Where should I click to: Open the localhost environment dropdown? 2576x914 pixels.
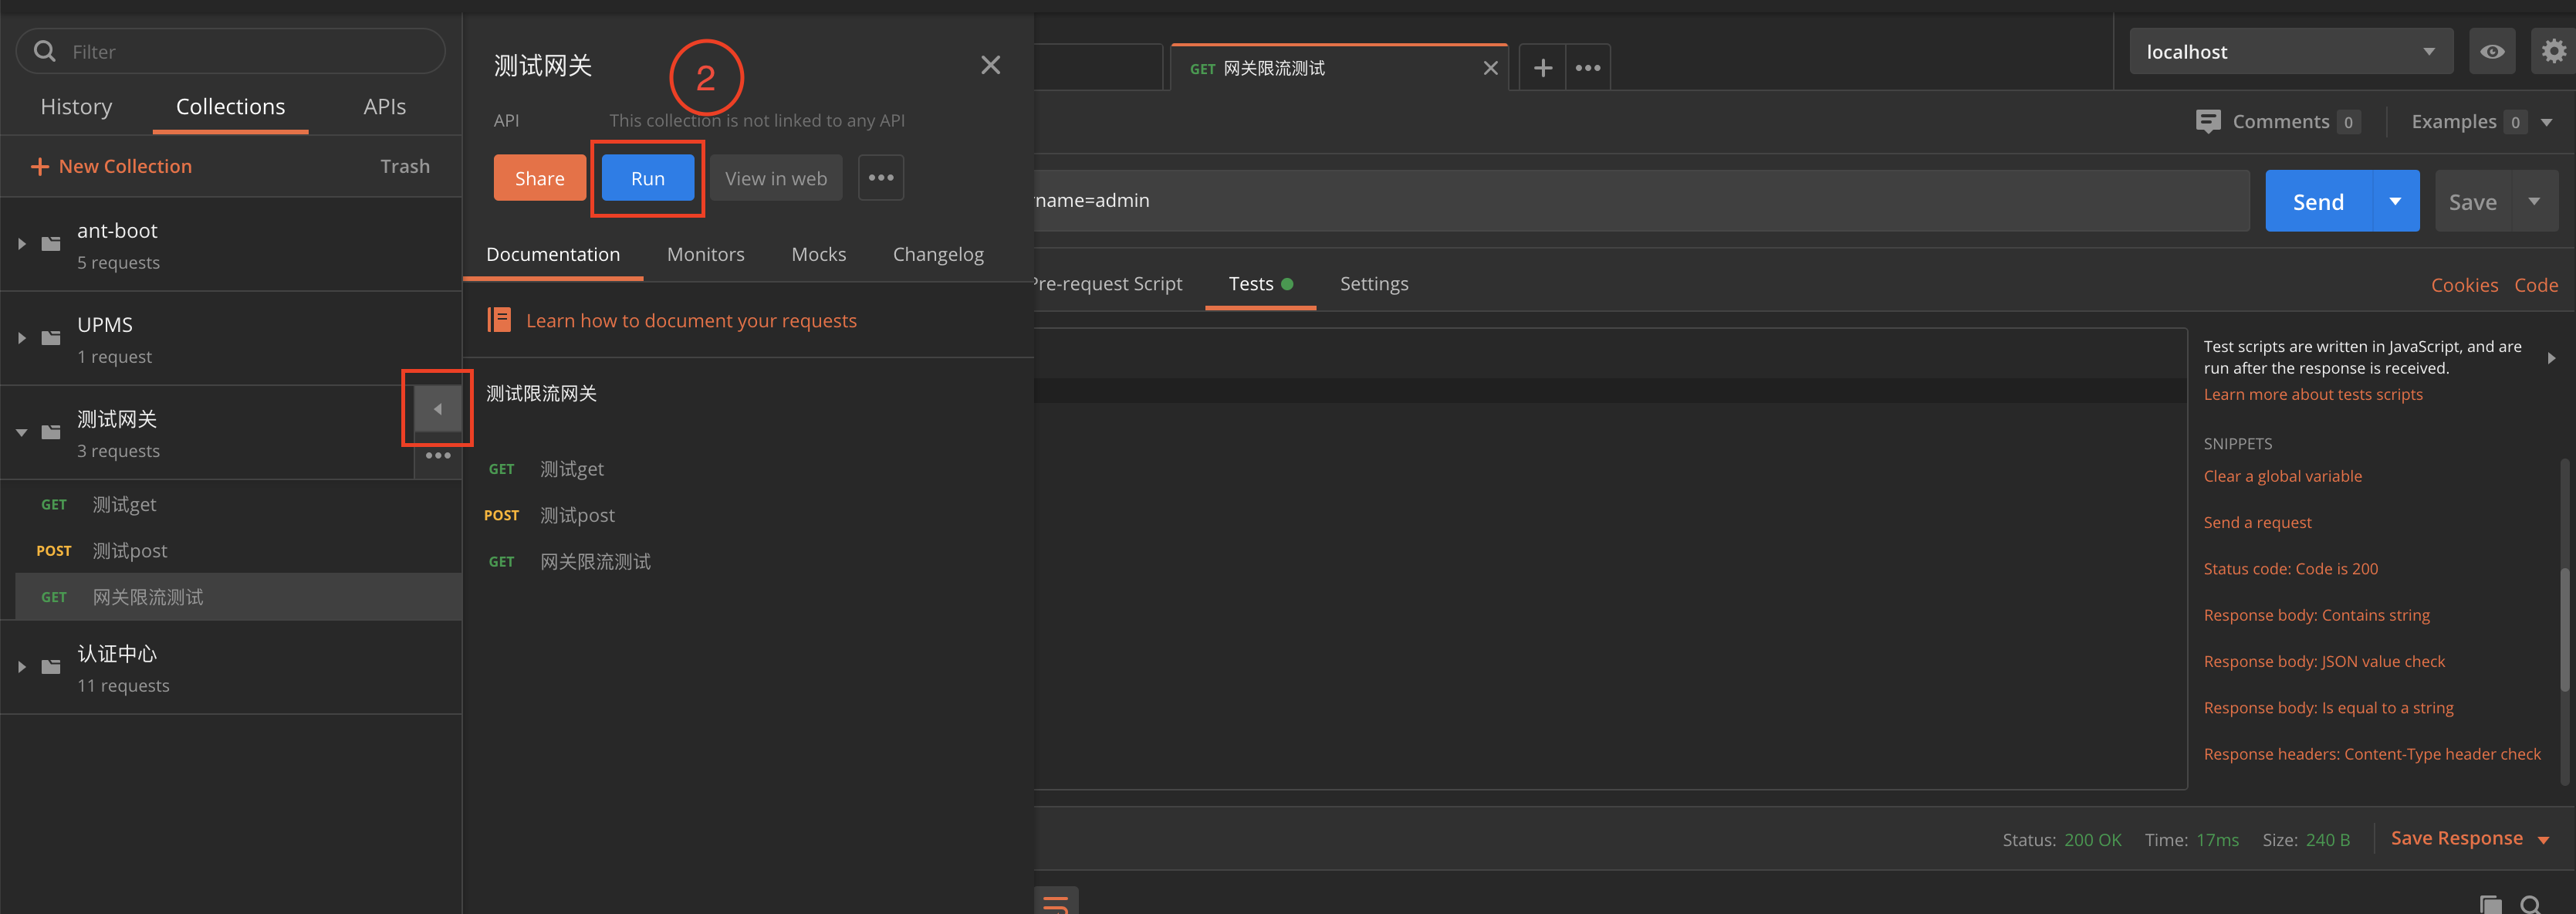2290,51
